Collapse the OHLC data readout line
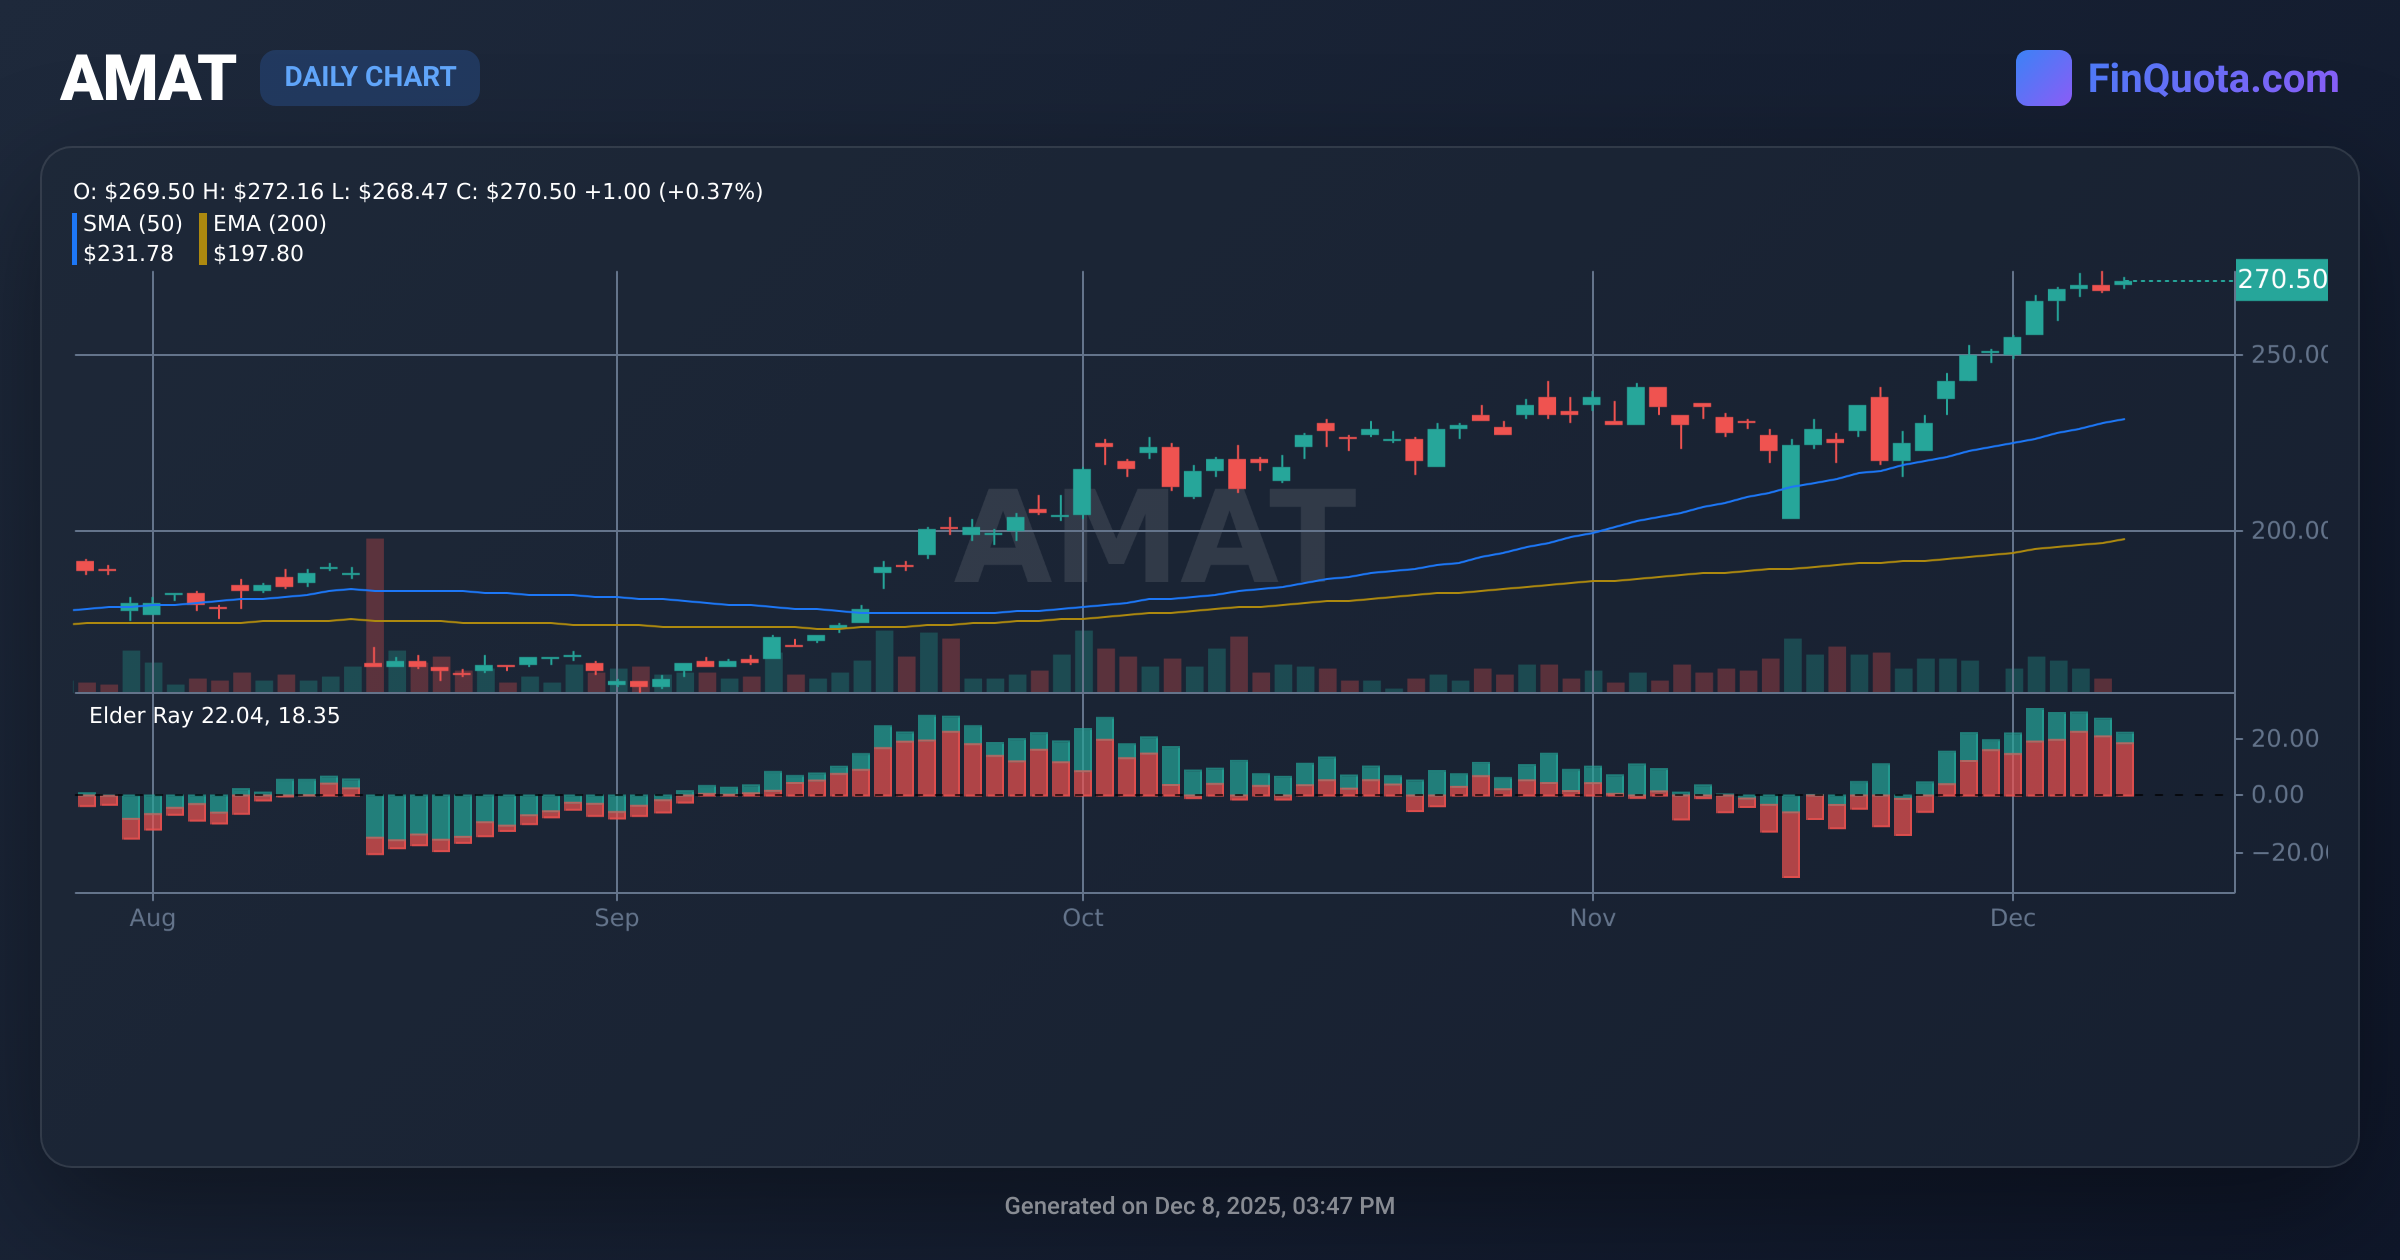This screenshot has width=2400, height=1260. [415, 191]
